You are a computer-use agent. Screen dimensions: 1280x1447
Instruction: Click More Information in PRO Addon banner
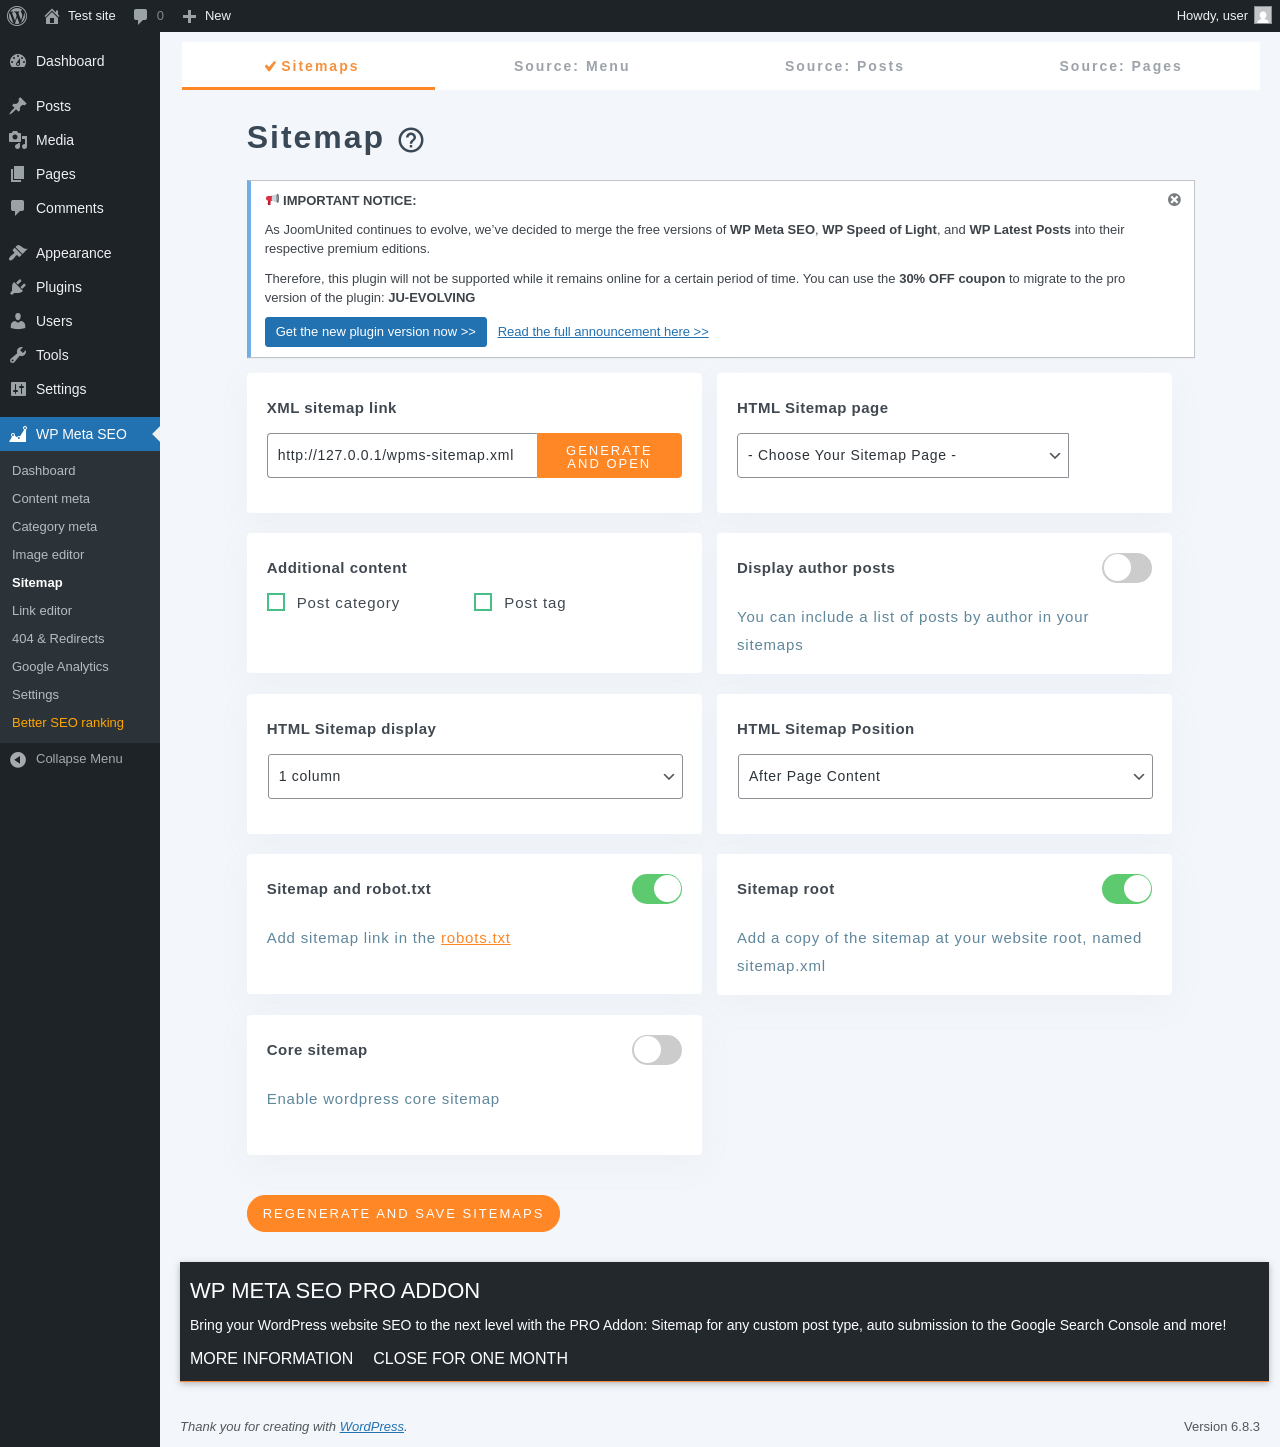pos(272,1358)
